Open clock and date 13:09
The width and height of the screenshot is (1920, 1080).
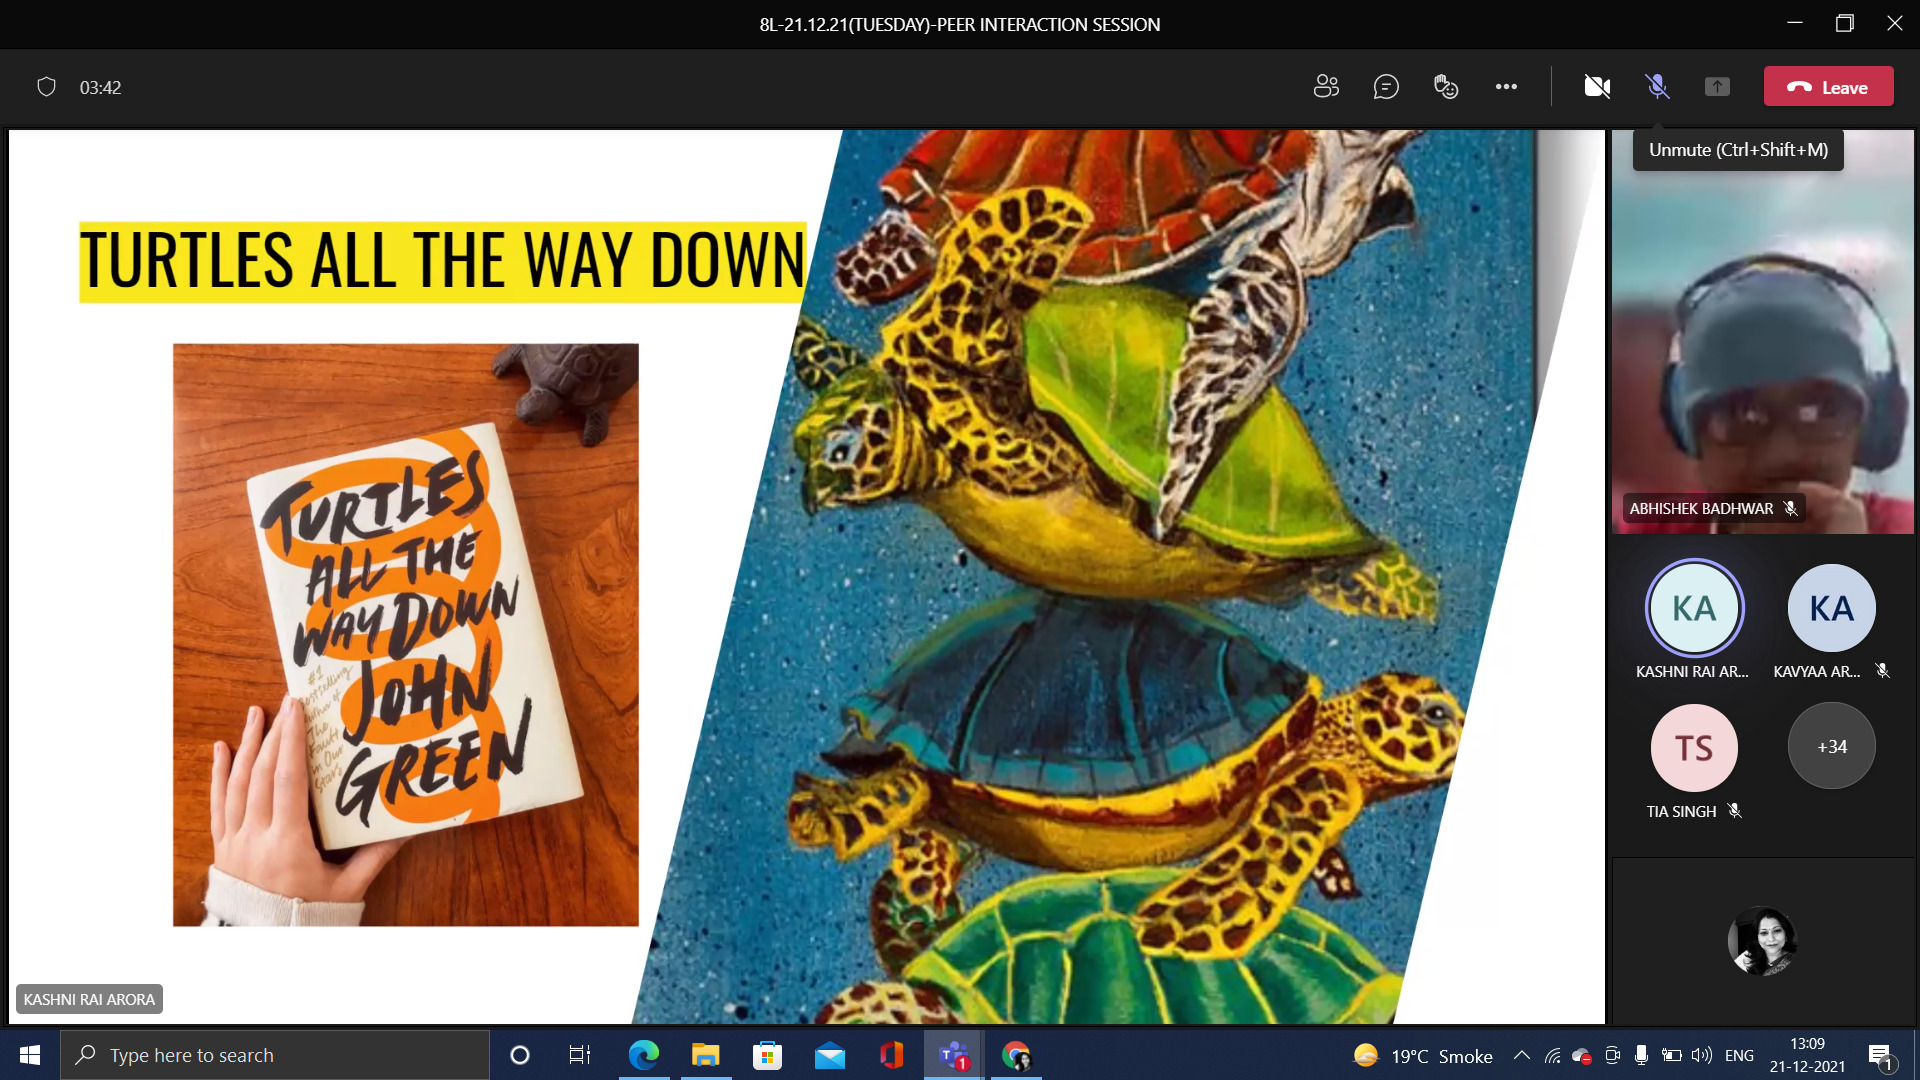click(1807, 1055)
